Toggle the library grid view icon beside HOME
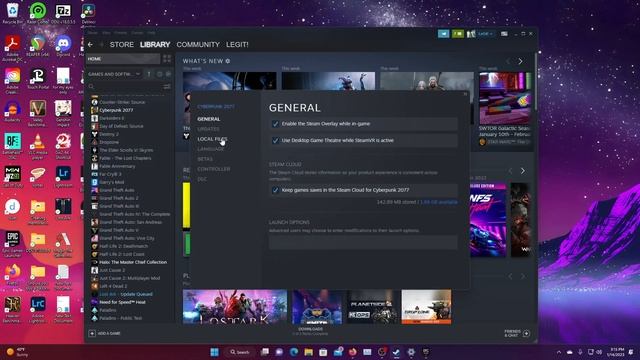The height and width of the screenshot is (360, 640). 167,59
